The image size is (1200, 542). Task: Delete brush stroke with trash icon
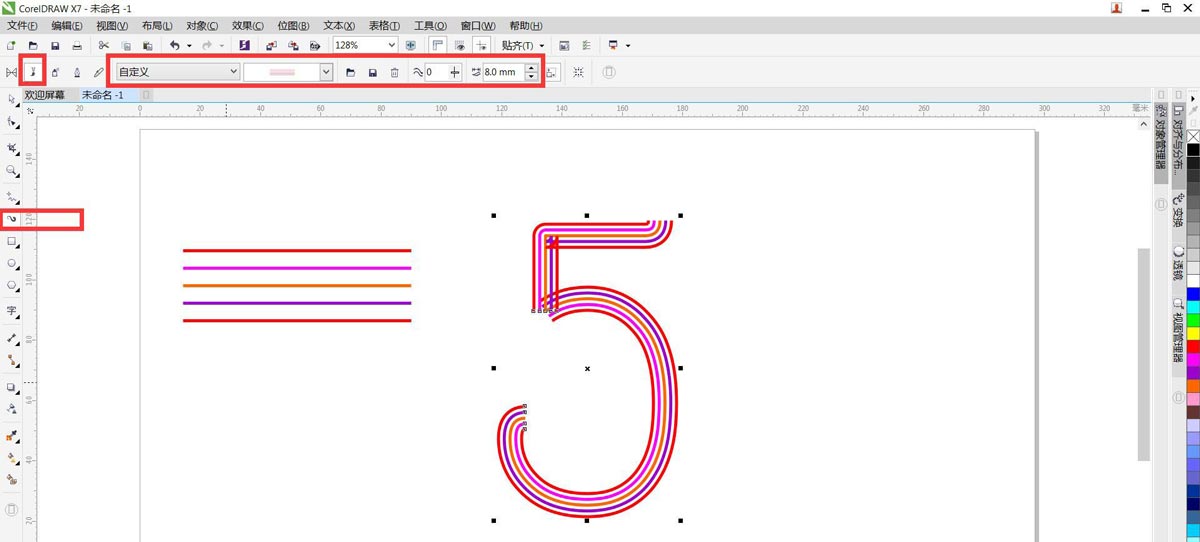394,72
